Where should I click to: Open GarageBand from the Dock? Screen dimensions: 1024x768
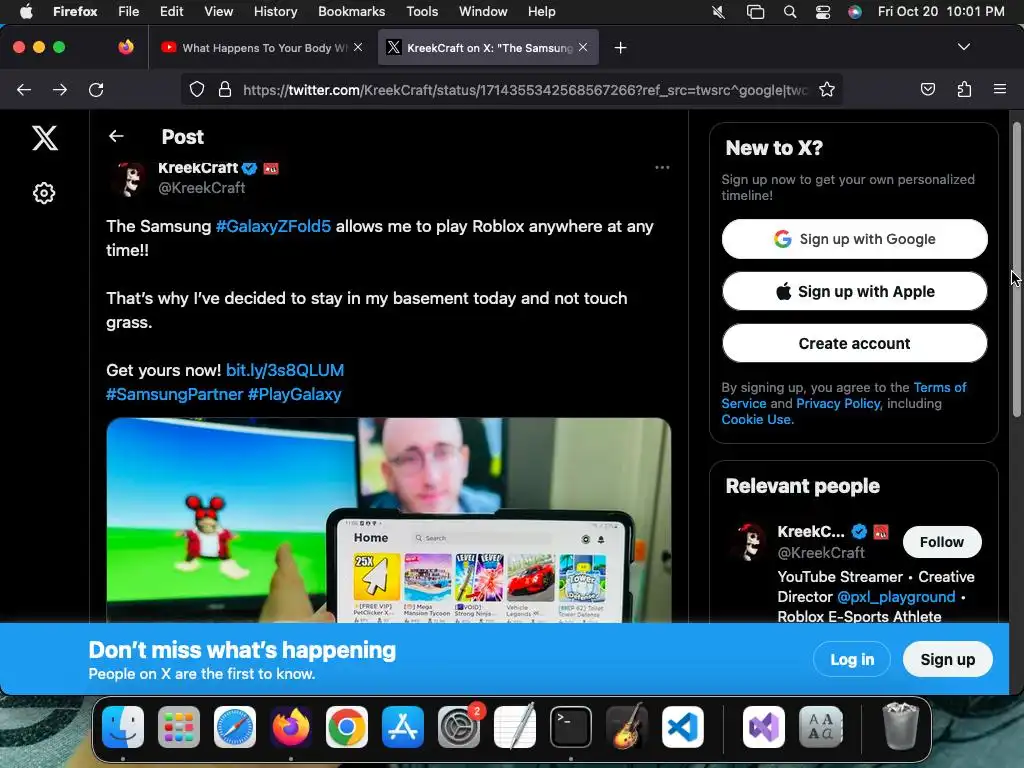627,727
